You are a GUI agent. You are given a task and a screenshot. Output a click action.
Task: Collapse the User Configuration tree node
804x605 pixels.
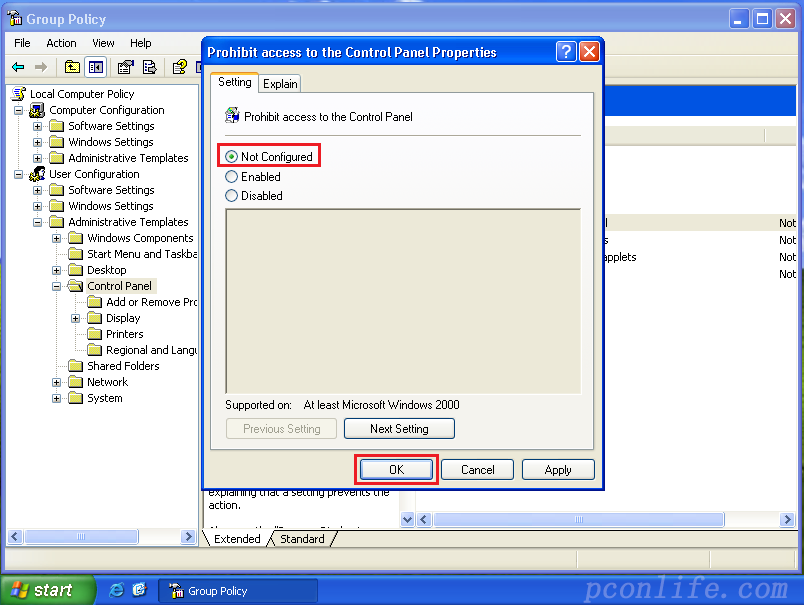pos(19,174)
